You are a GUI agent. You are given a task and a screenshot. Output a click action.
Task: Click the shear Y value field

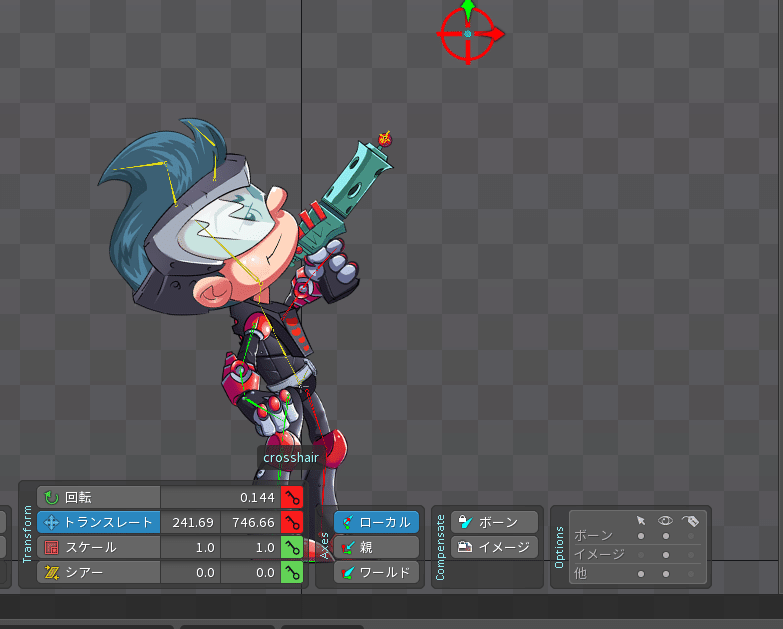point(251,572)
